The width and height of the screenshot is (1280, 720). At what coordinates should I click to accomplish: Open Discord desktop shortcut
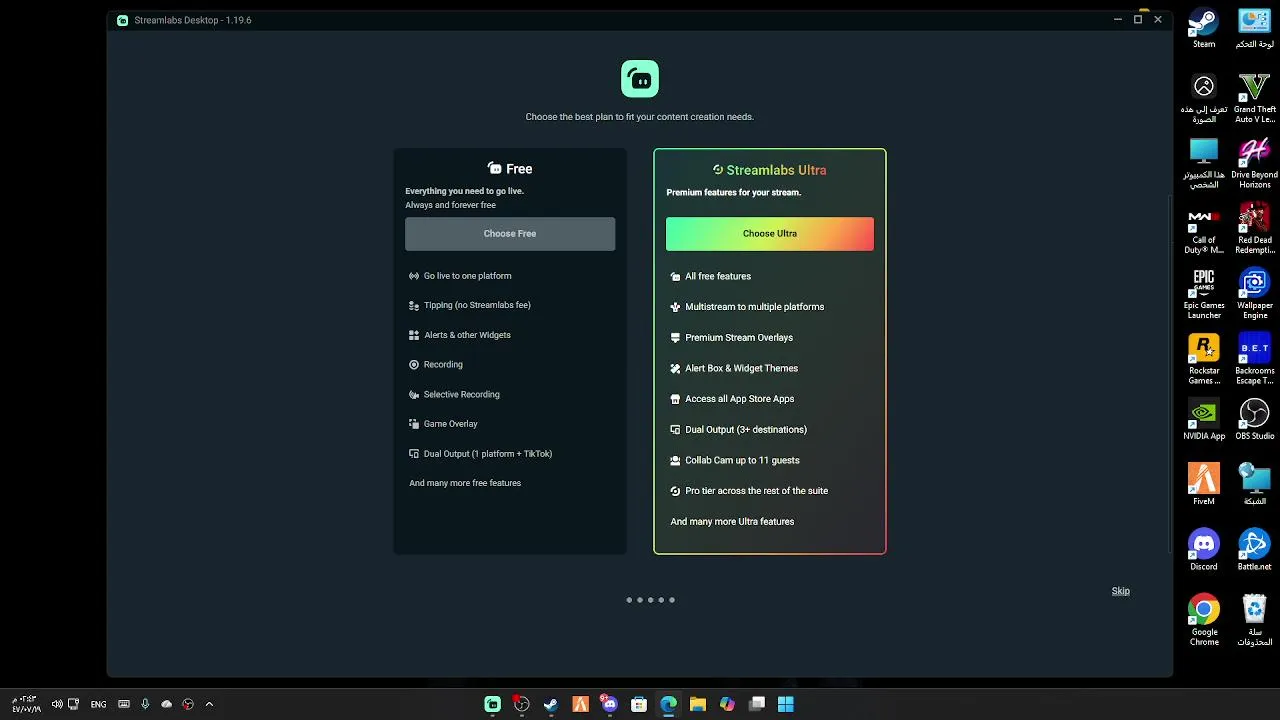tap(1204, 550)
